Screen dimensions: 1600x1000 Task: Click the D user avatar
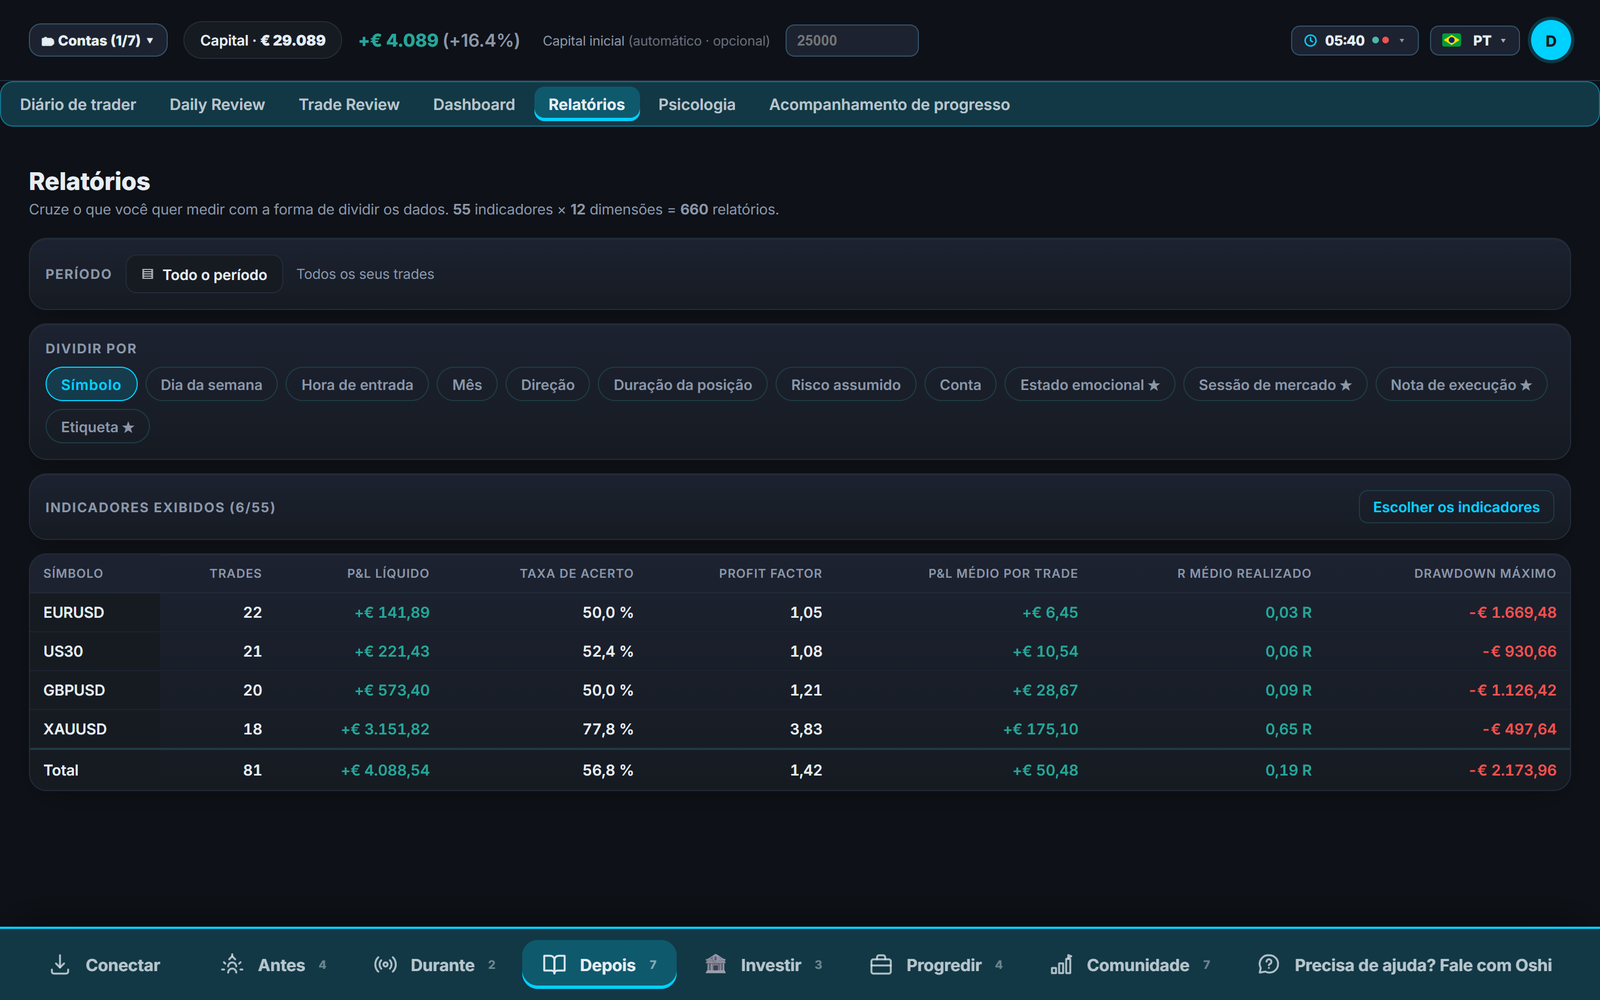point(1551,40)
